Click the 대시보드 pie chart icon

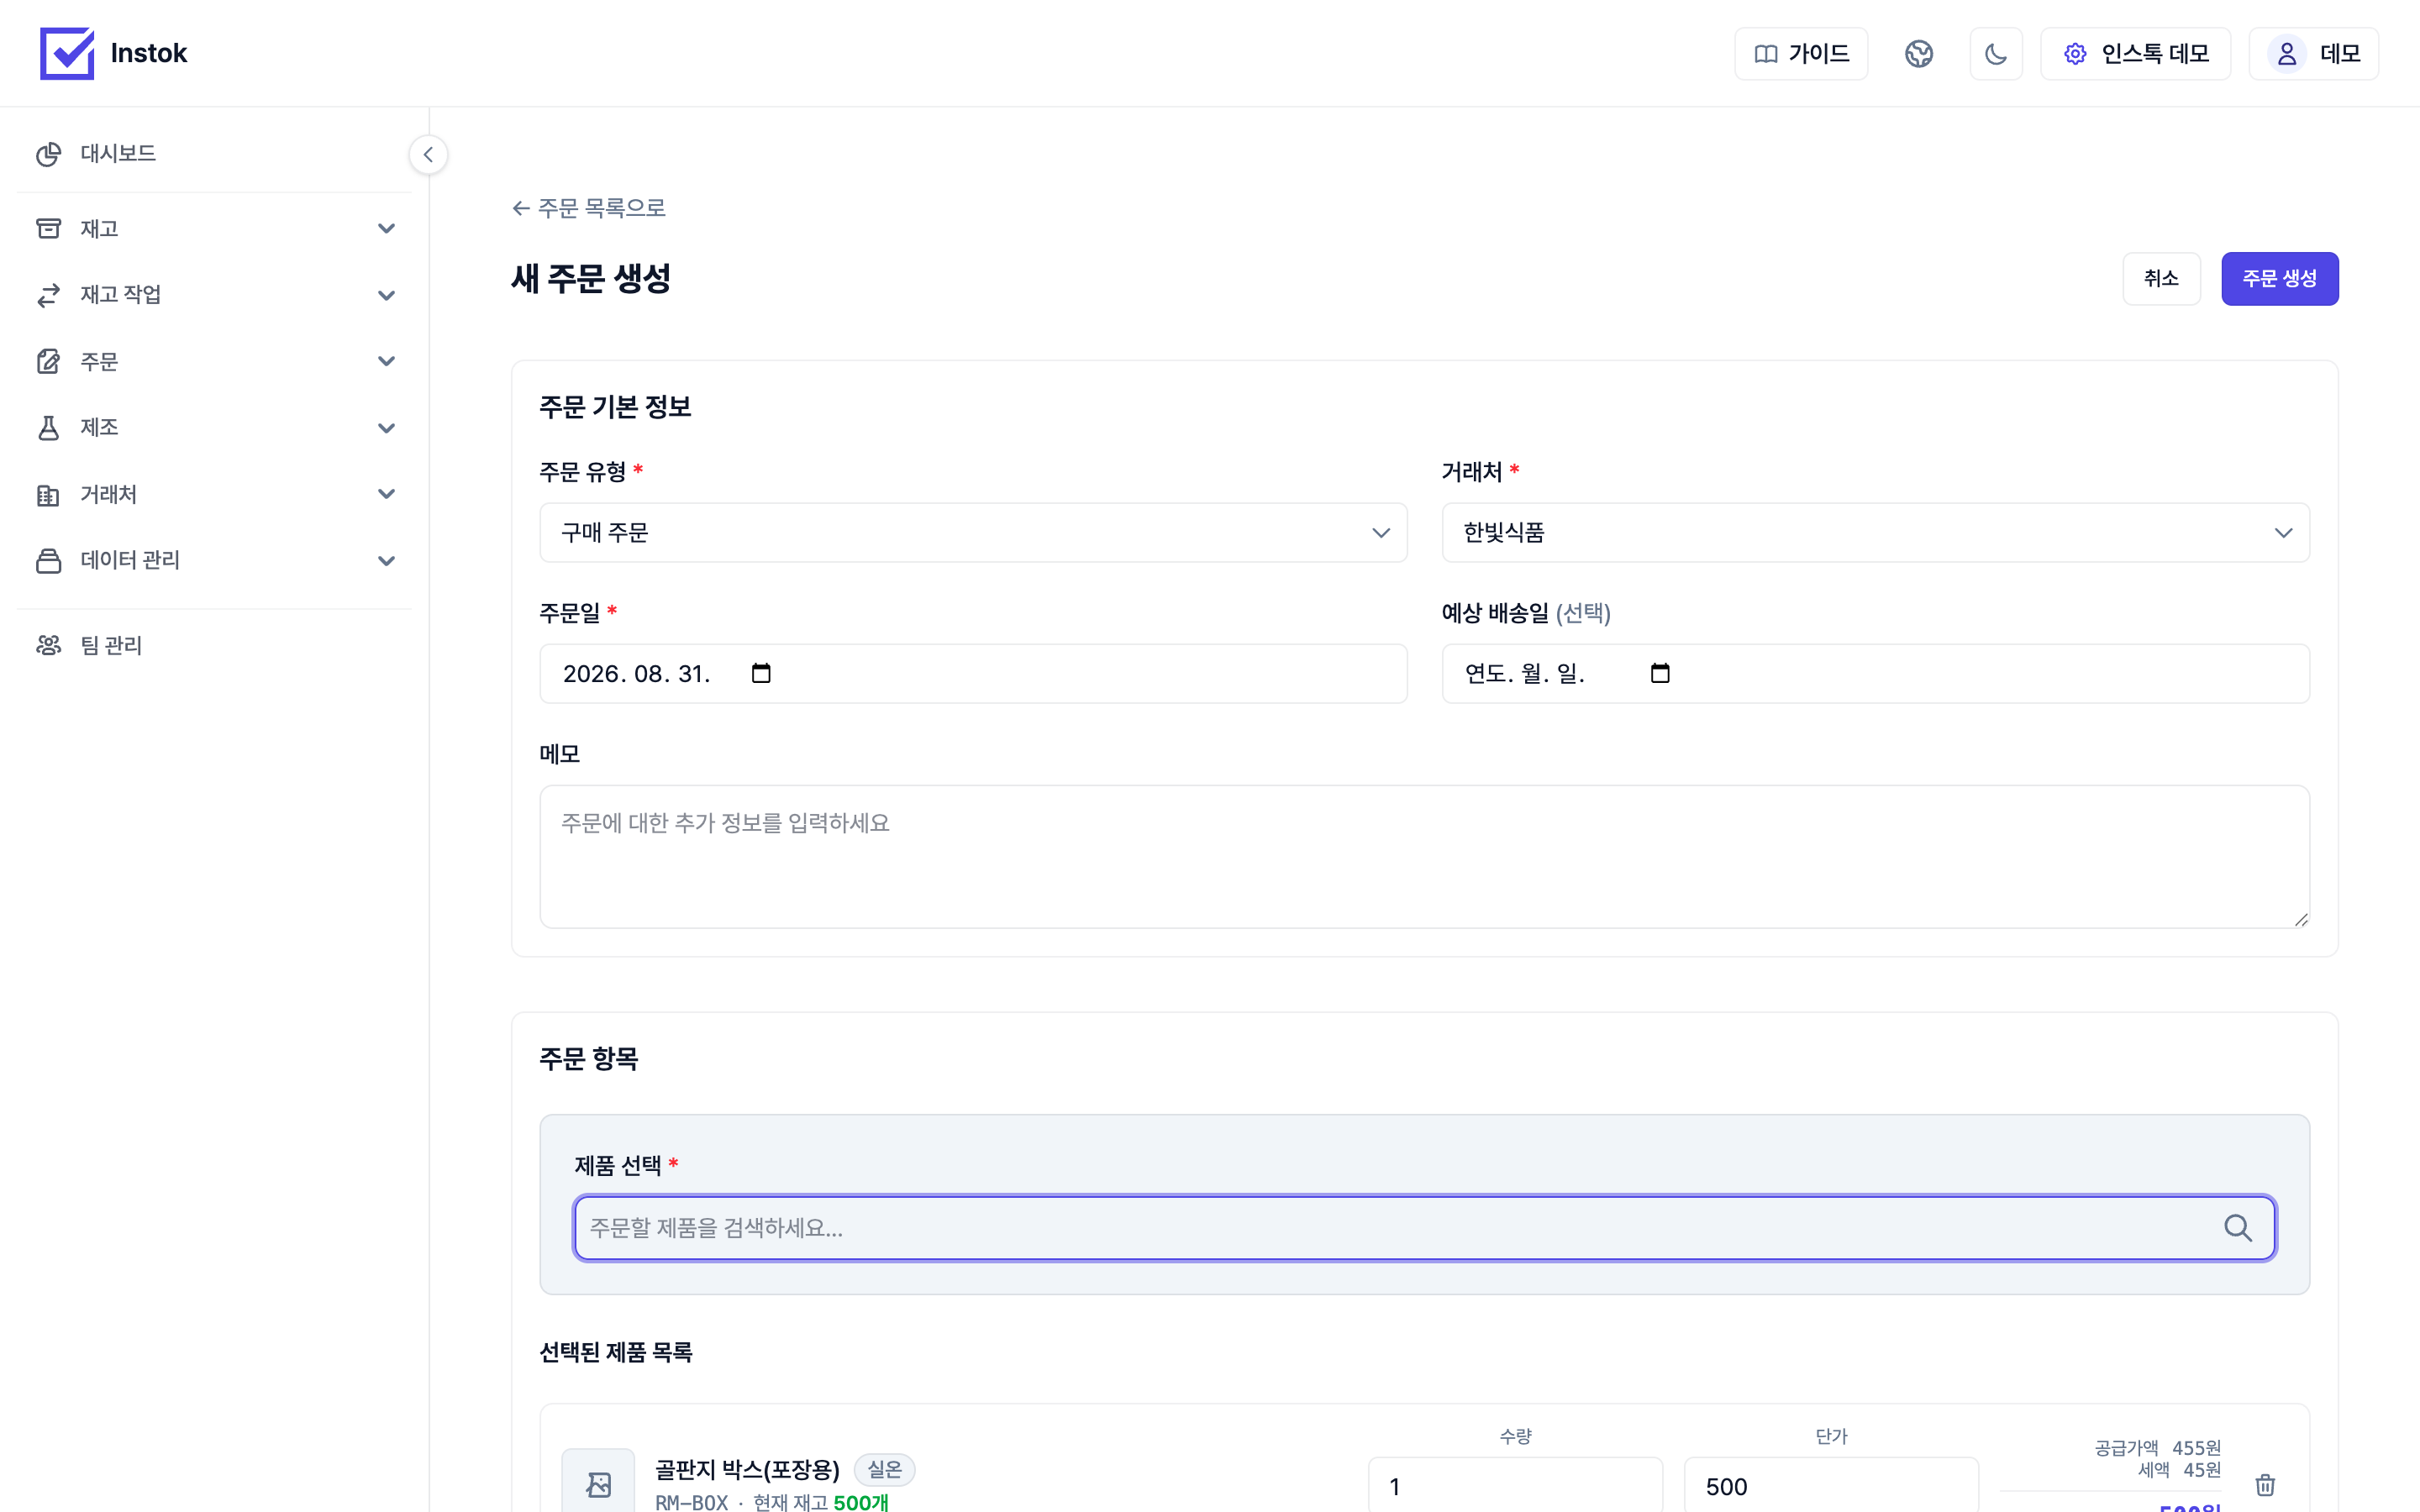pyautogui.click(x=48, y=154)
